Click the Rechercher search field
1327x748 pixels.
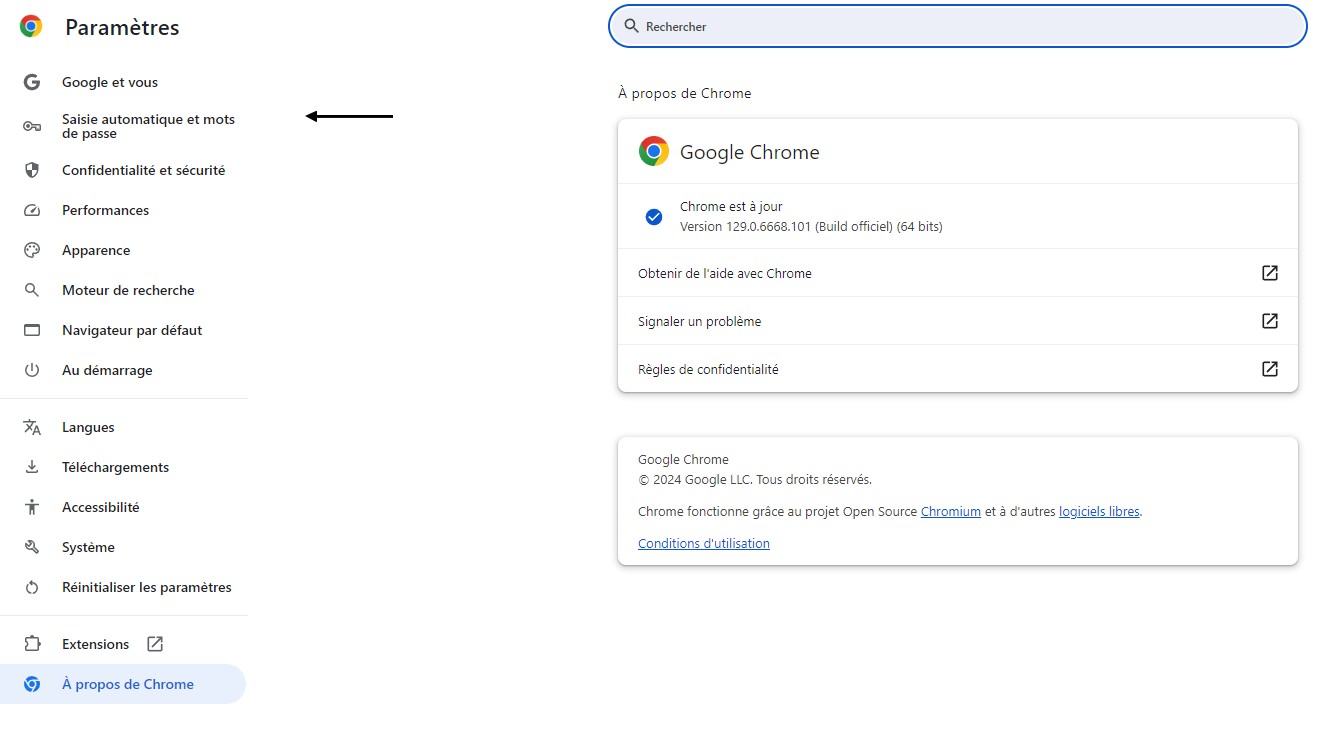[958, 26]
